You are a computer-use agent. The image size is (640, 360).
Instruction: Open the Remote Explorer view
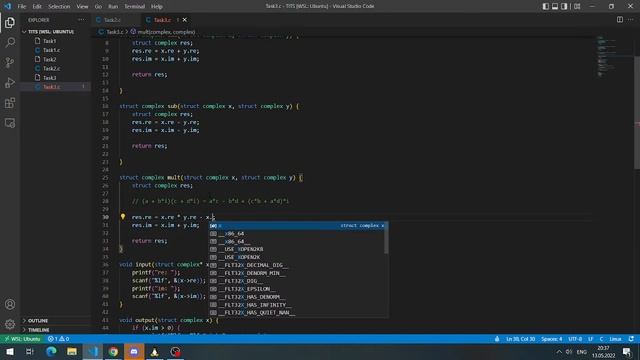[x=10, y=123]
